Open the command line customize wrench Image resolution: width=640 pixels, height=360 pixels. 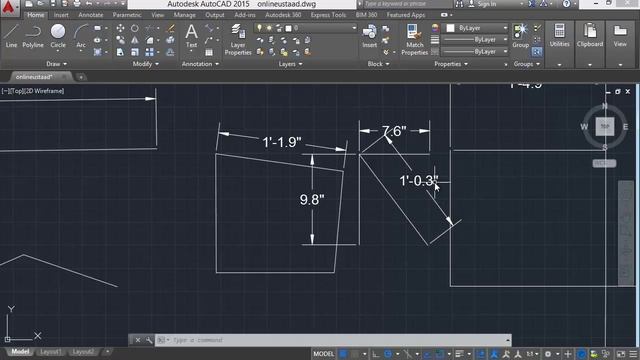[x=149, y=340]
